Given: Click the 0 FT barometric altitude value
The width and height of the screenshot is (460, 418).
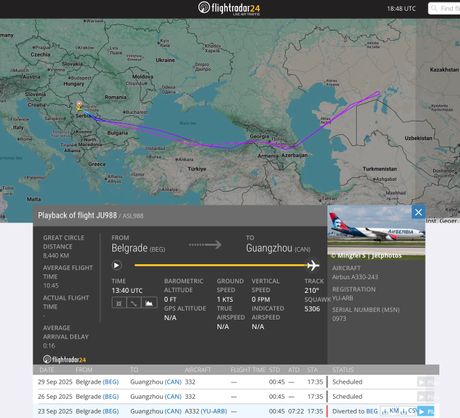Looking at the screenshot, I should [x=170, y=300].
